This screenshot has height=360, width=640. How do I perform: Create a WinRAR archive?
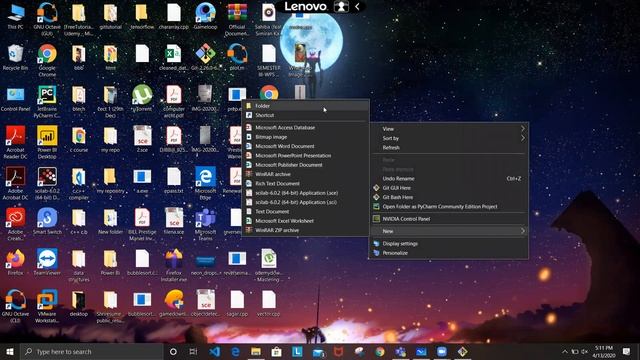[x=306, y=174]
